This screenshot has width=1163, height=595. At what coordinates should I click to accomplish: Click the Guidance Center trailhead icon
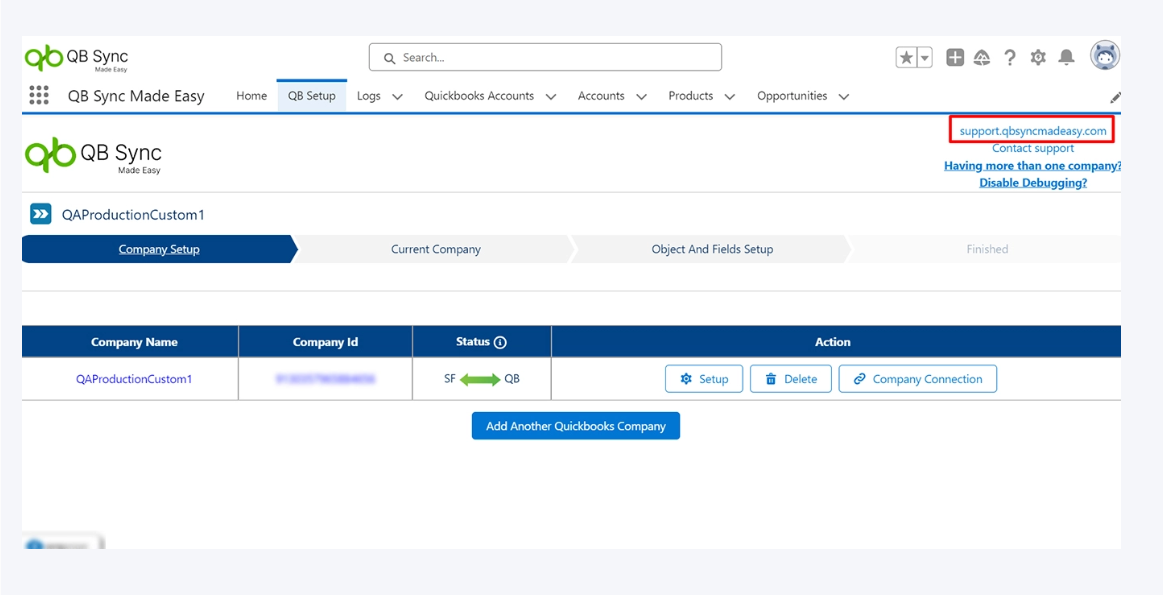(982, 57)
